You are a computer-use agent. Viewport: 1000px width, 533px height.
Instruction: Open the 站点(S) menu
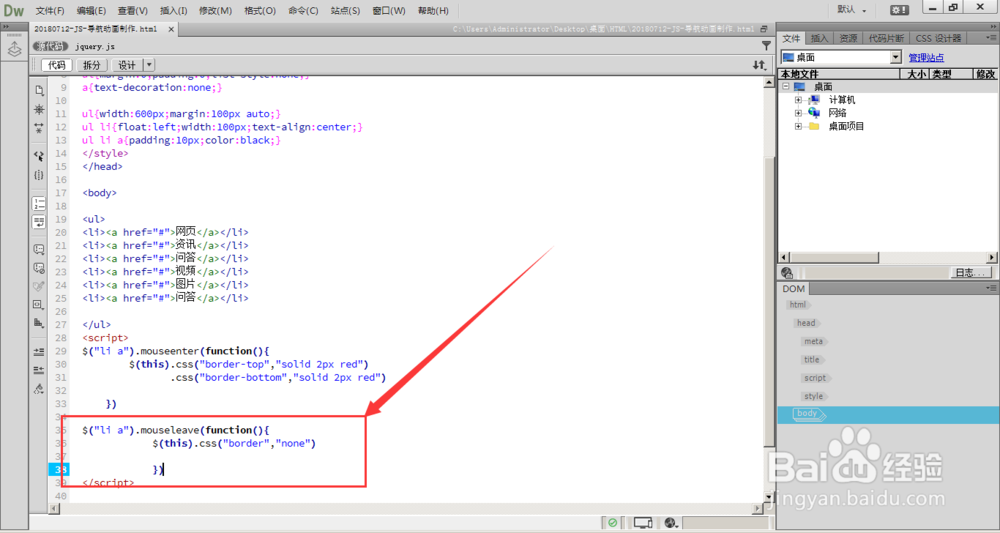pos(345,11)
